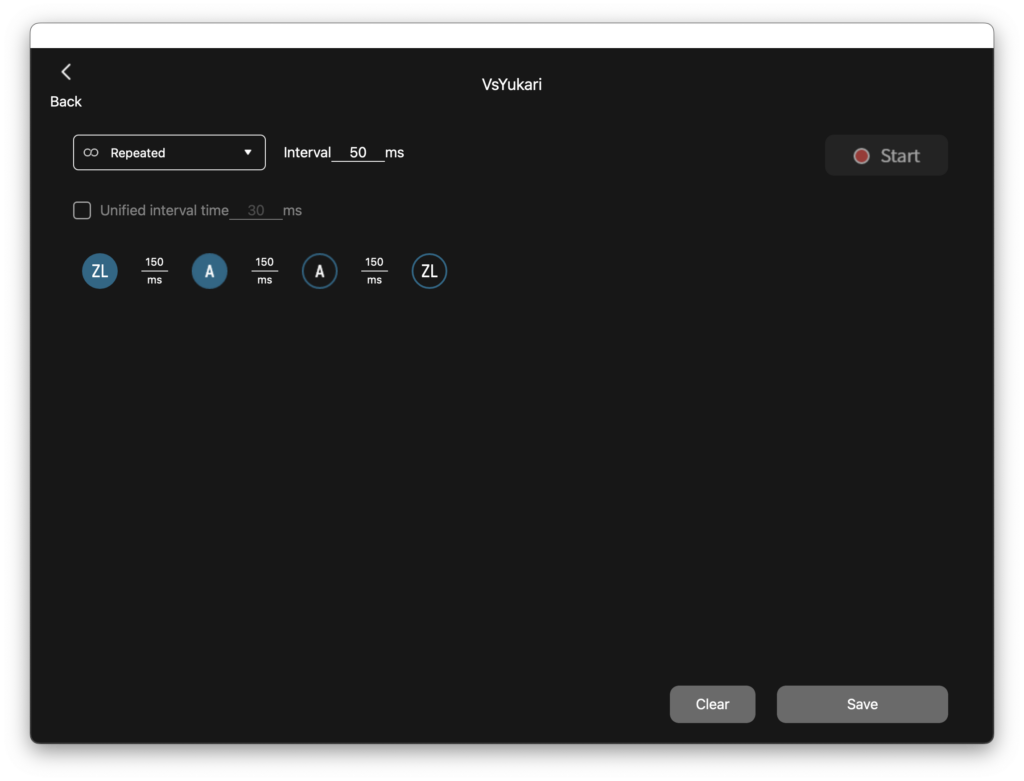Save the macro with the Save button
The width and height of the screenshot is (1024, 781).
[x=862, y=704]
